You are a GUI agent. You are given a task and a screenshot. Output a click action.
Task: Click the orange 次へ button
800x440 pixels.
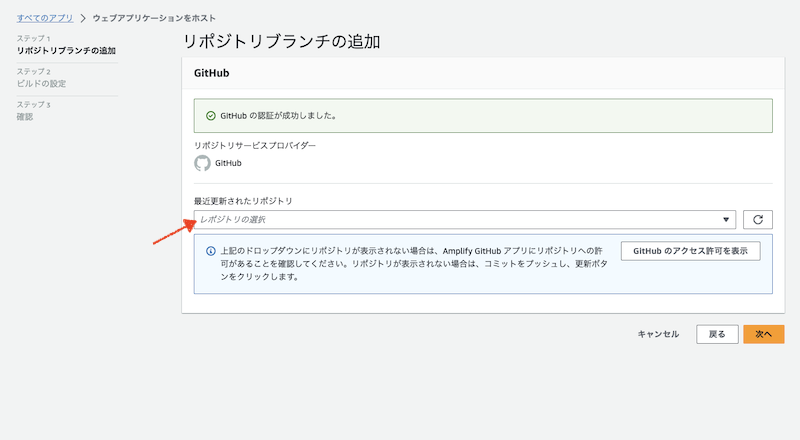coord(763,334)
